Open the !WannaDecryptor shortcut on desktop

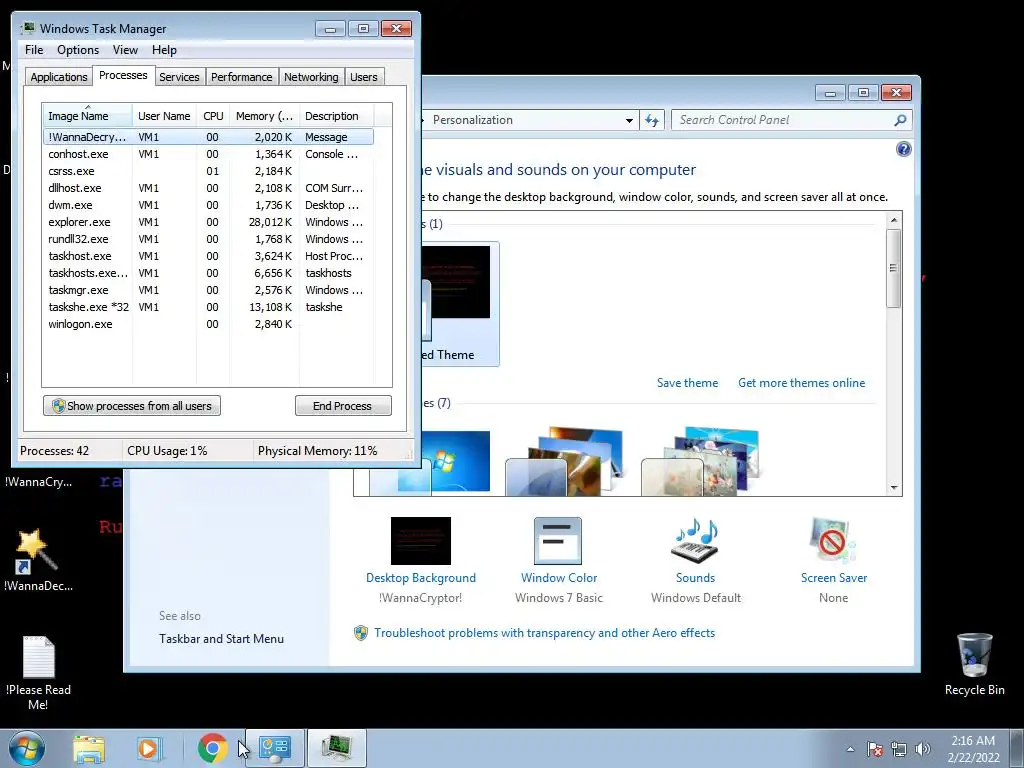click(x=39, y=560)
